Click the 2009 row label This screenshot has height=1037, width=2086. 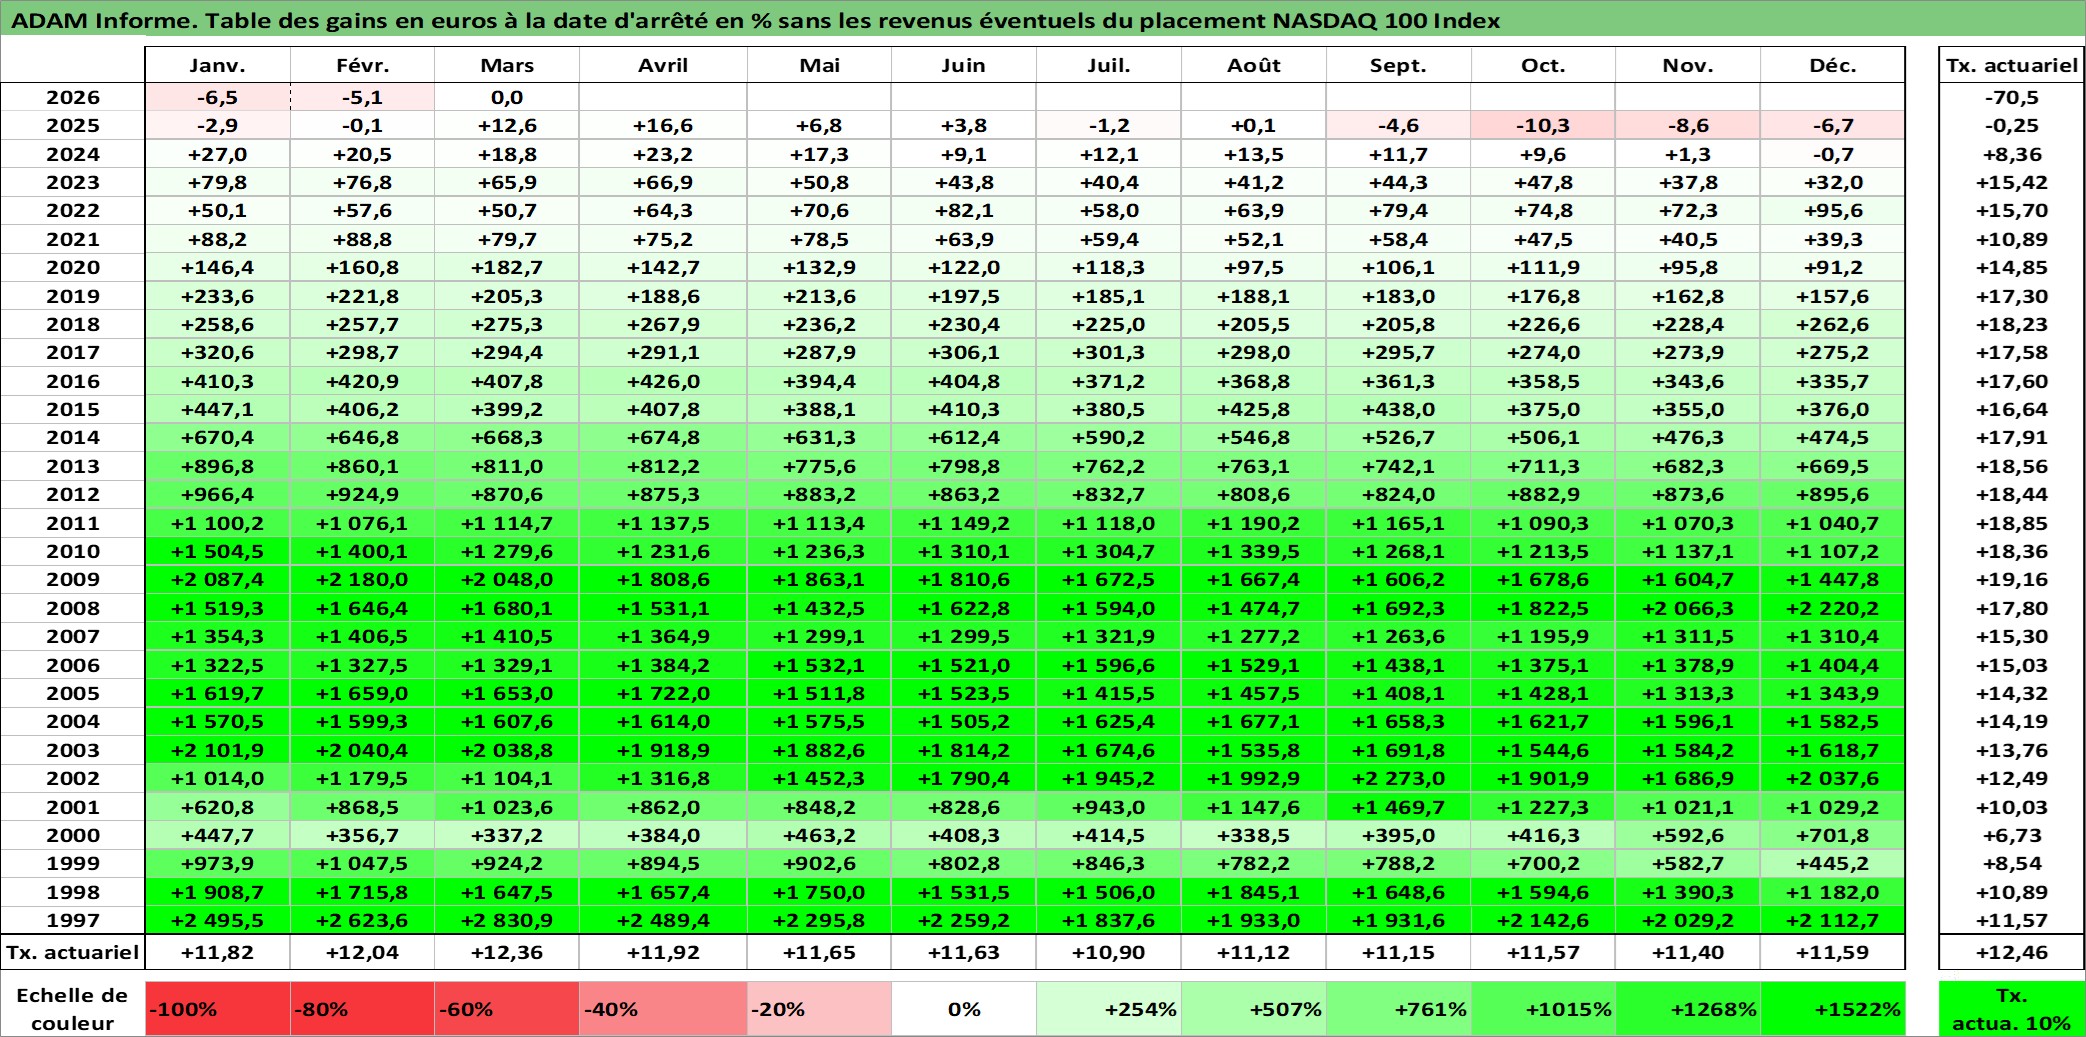point(73,579)
